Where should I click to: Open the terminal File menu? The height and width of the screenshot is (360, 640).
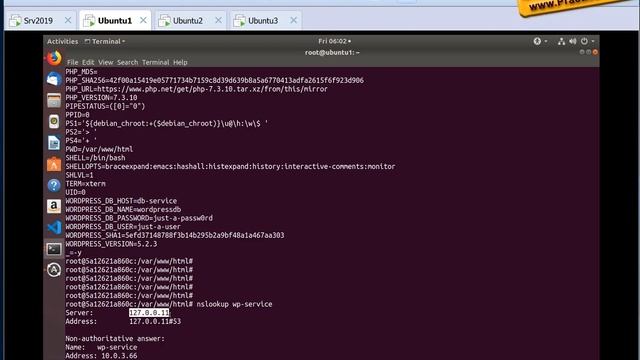coord(72,62)
